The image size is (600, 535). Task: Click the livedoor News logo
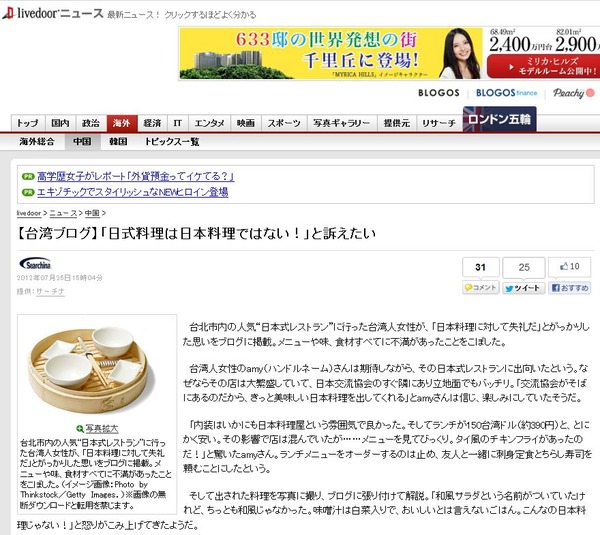pyautogui.click(x=53, y=13)
